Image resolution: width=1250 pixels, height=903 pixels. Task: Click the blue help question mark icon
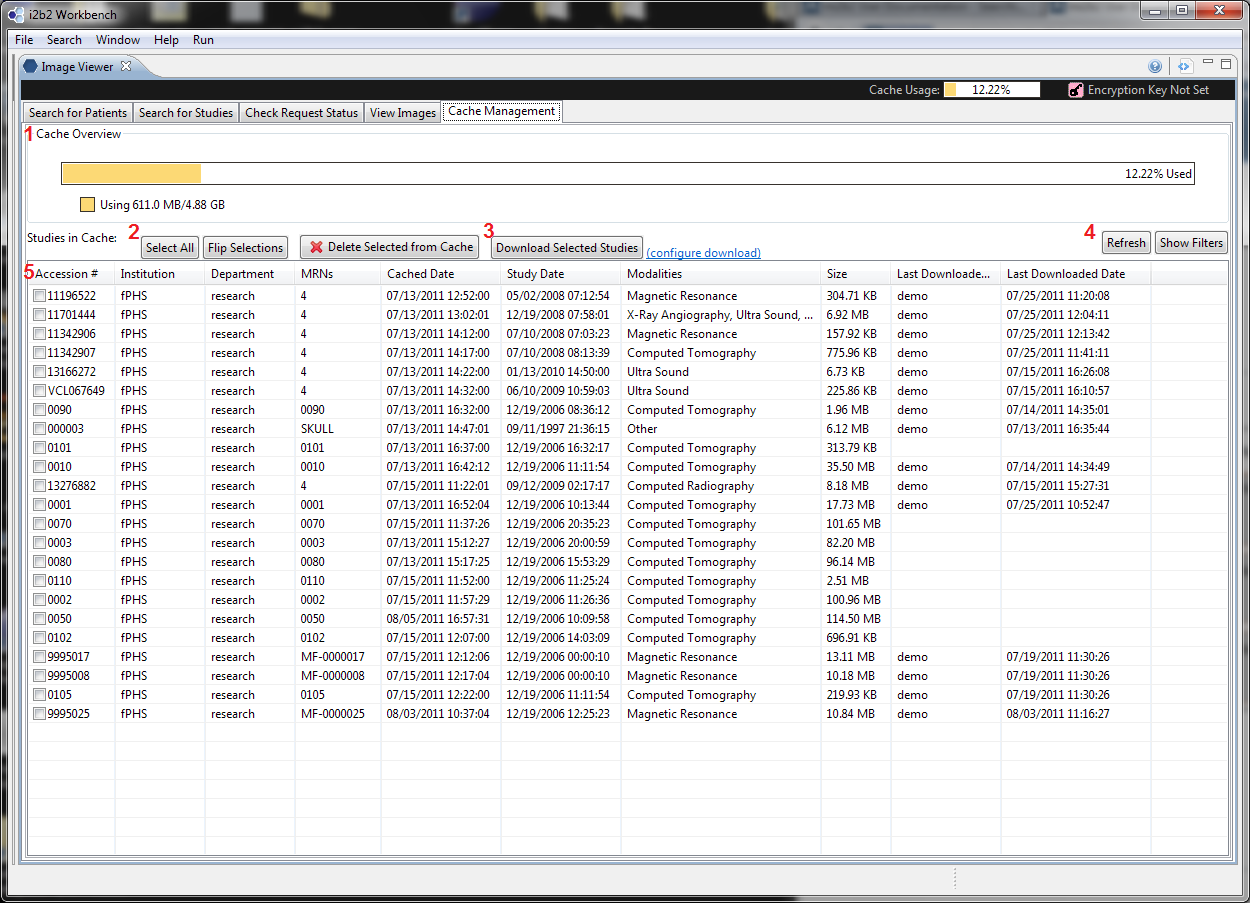tap(1155, 67)
